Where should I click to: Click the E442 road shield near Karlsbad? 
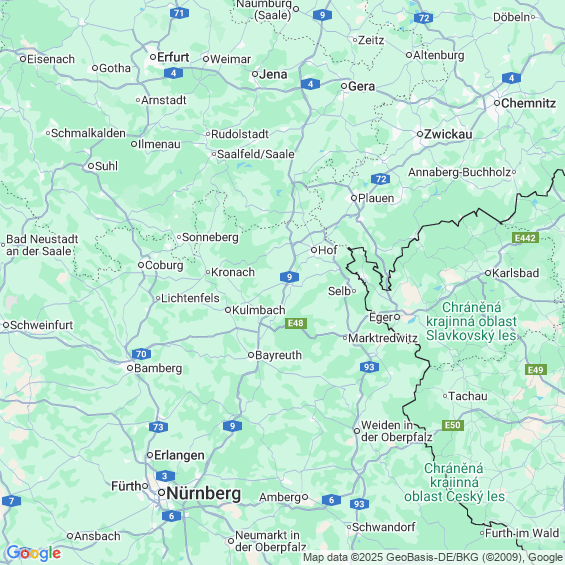pos(525,237)
